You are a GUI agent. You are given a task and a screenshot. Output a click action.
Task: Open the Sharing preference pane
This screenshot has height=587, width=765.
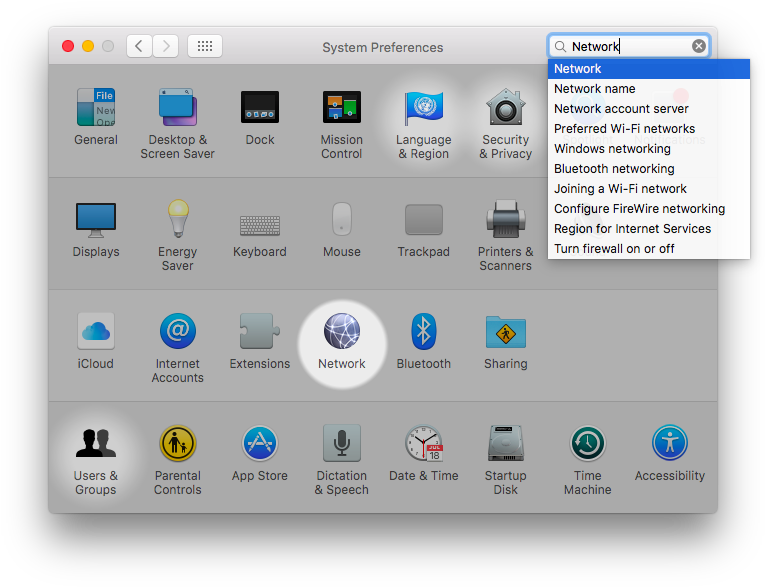pyautogui.click(x=506, y=333)
